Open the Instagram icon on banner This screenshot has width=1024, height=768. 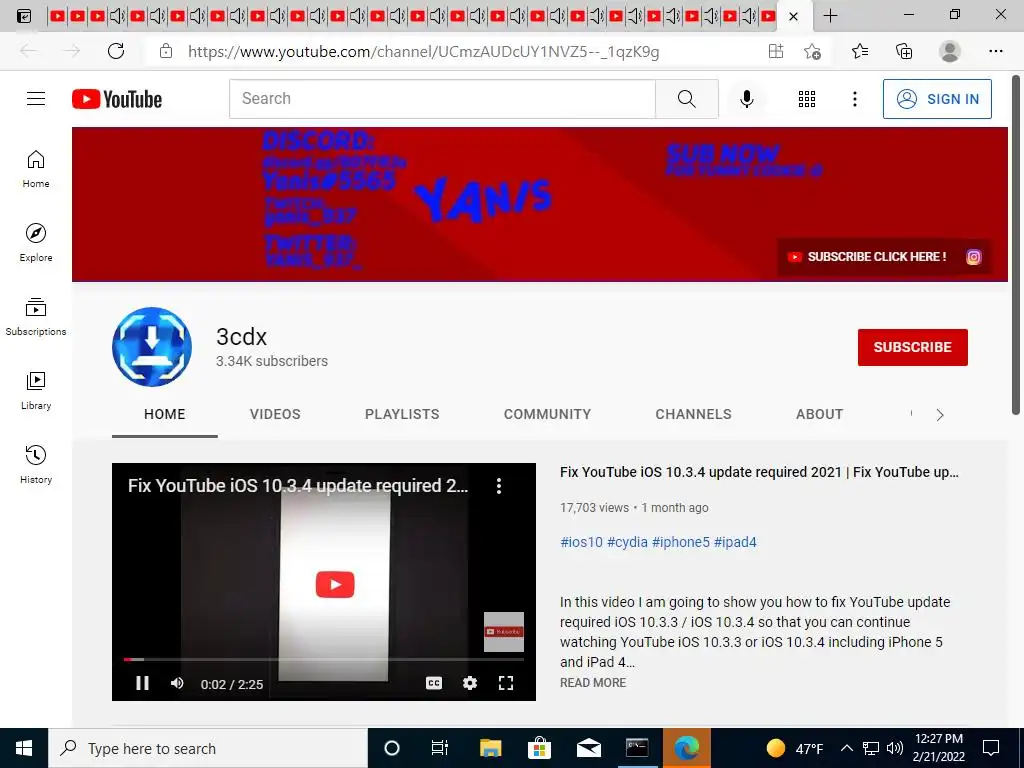[x=973, y=257]
